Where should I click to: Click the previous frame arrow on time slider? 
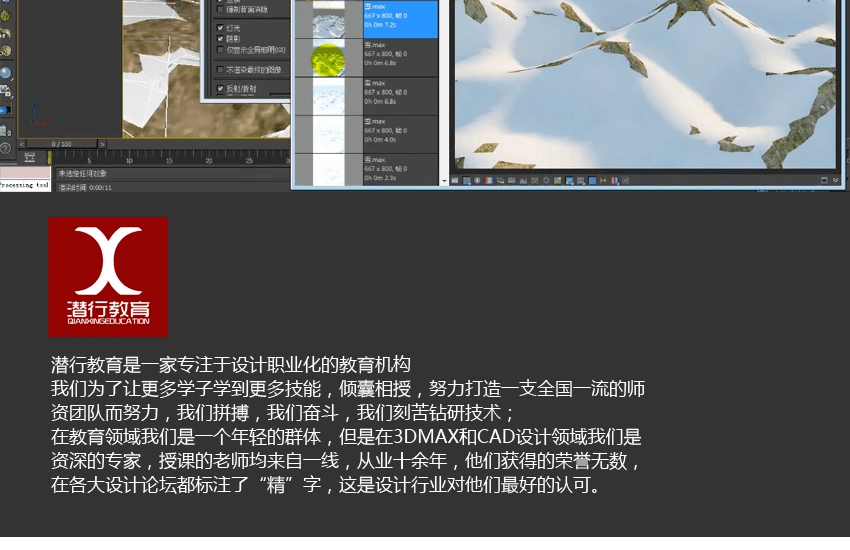[x=22, y=144]
